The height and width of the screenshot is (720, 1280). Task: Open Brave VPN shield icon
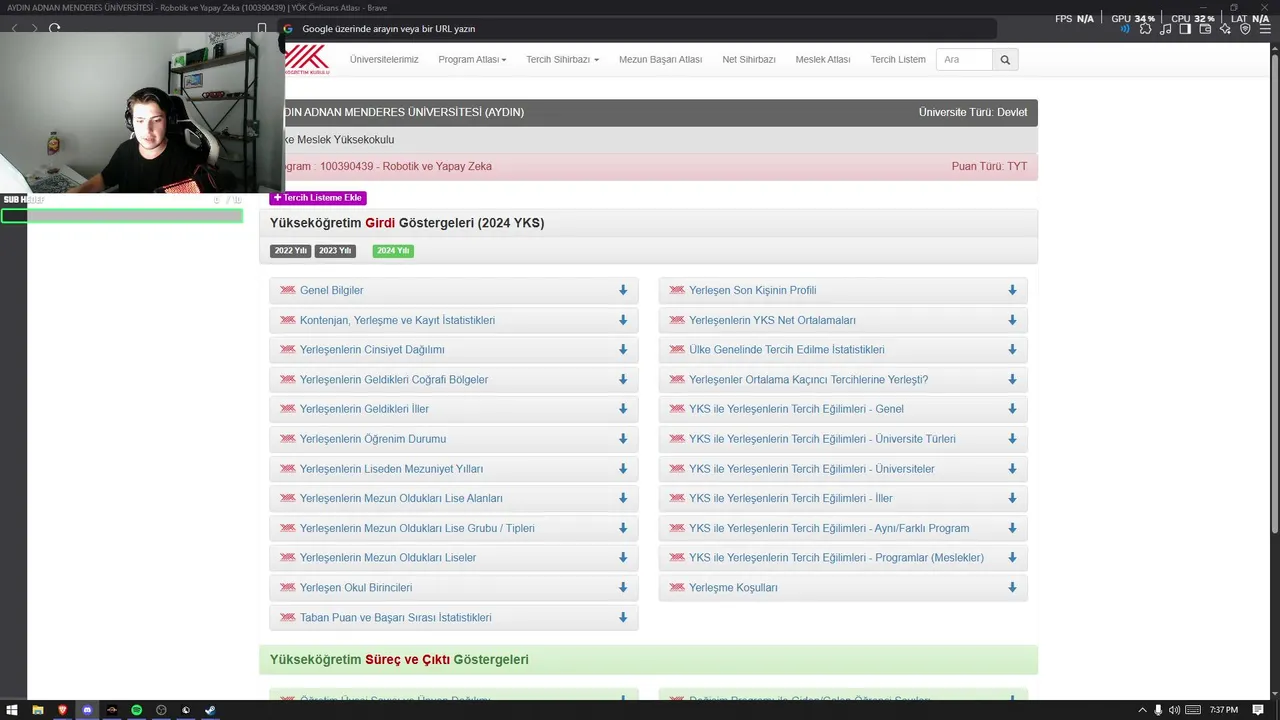click(x=1245, y=29)
